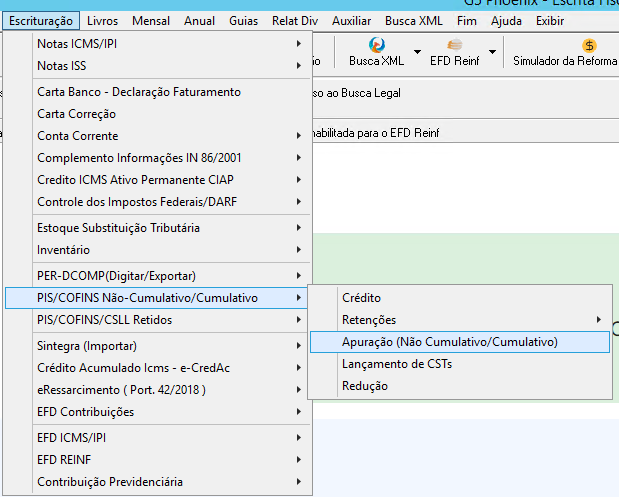Select EFD Contribuições menu entry
The height and width of the screenshot is (497, 619).
pos(158,412)
